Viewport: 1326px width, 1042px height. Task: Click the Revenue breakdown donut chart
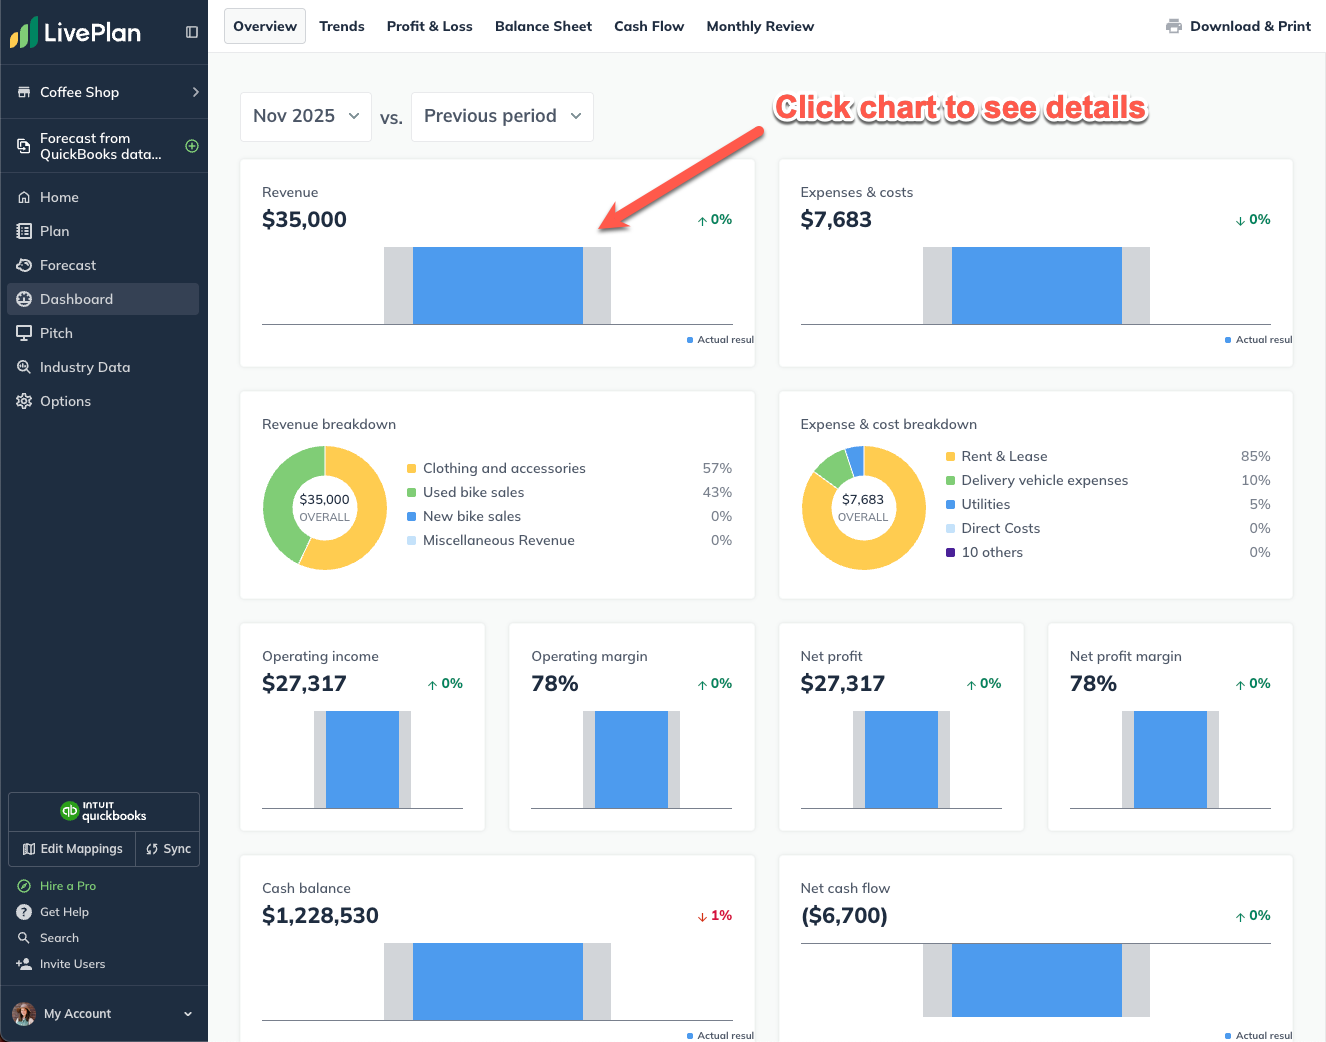click(325, 508)
